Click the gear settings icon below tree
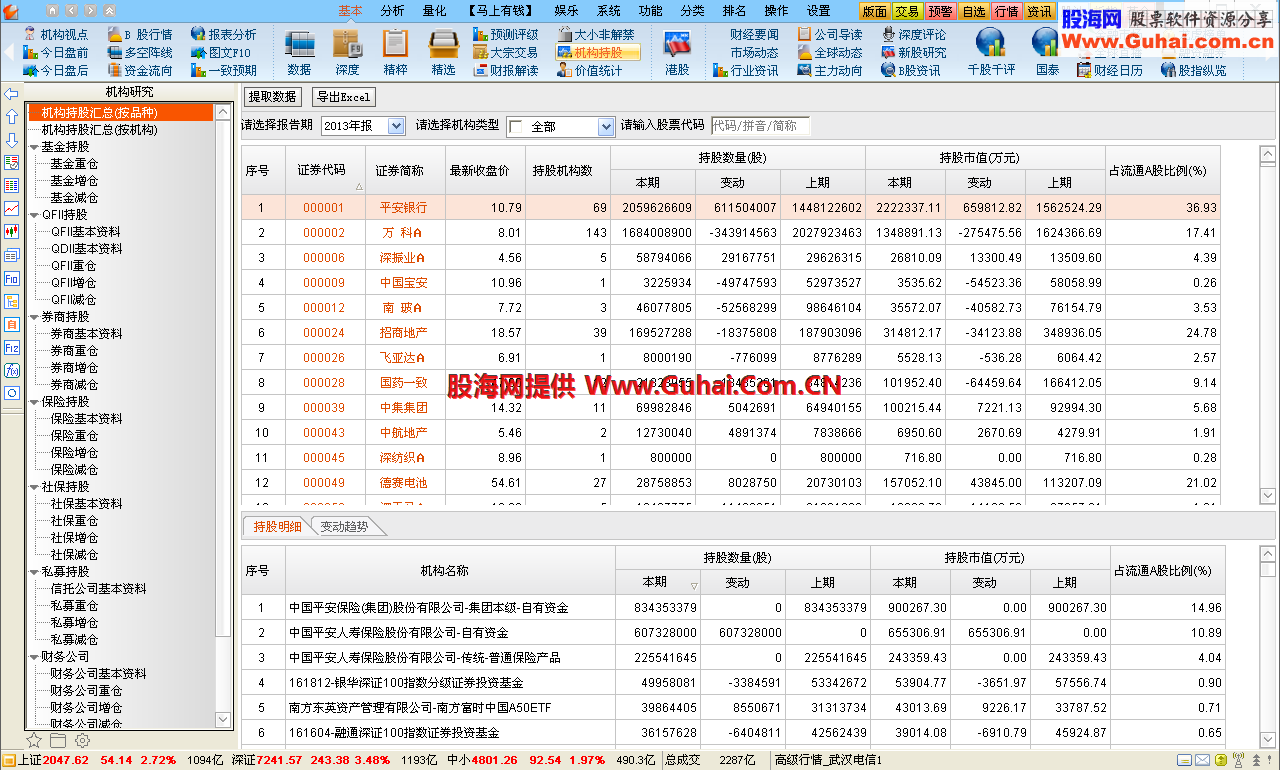Viewport: 1280px width, 770px height. (82, 740)
